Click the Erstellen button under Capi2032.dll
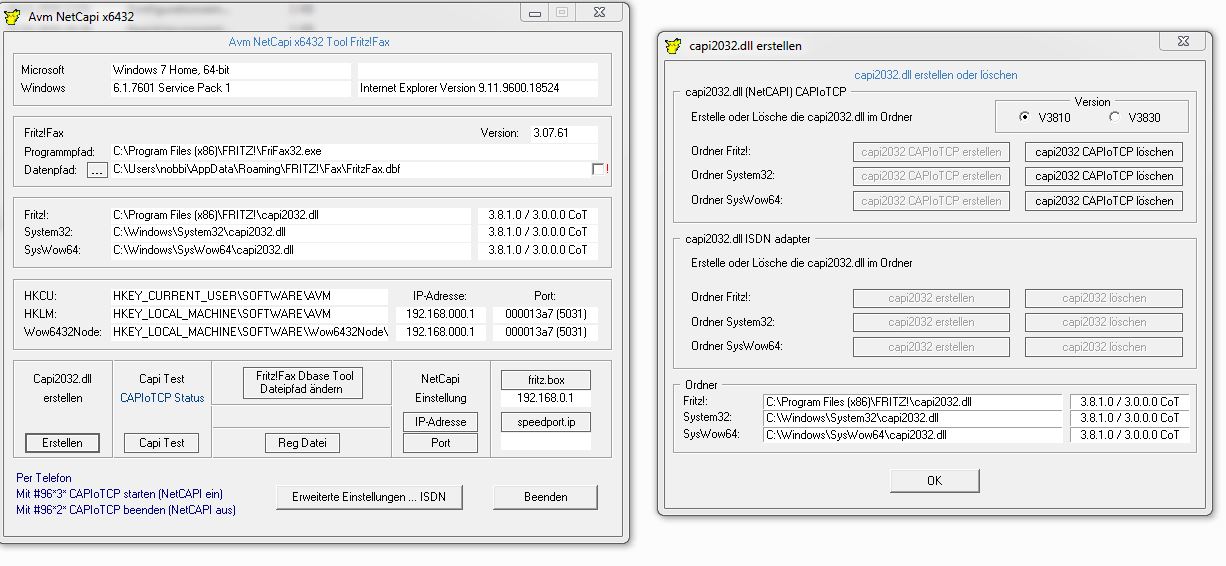 [62, 442]
